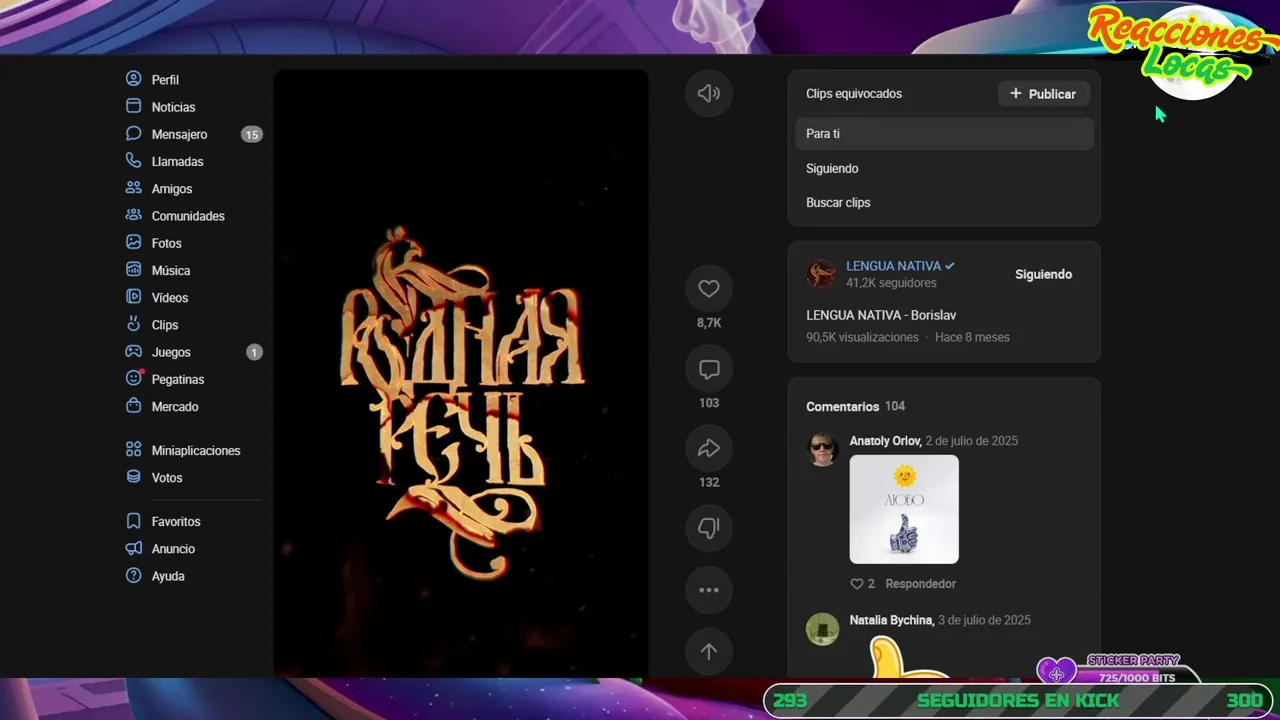Open the Votos coins icon
The height and width of the screenshot is (720, 1280).
[x=133, y=477]
